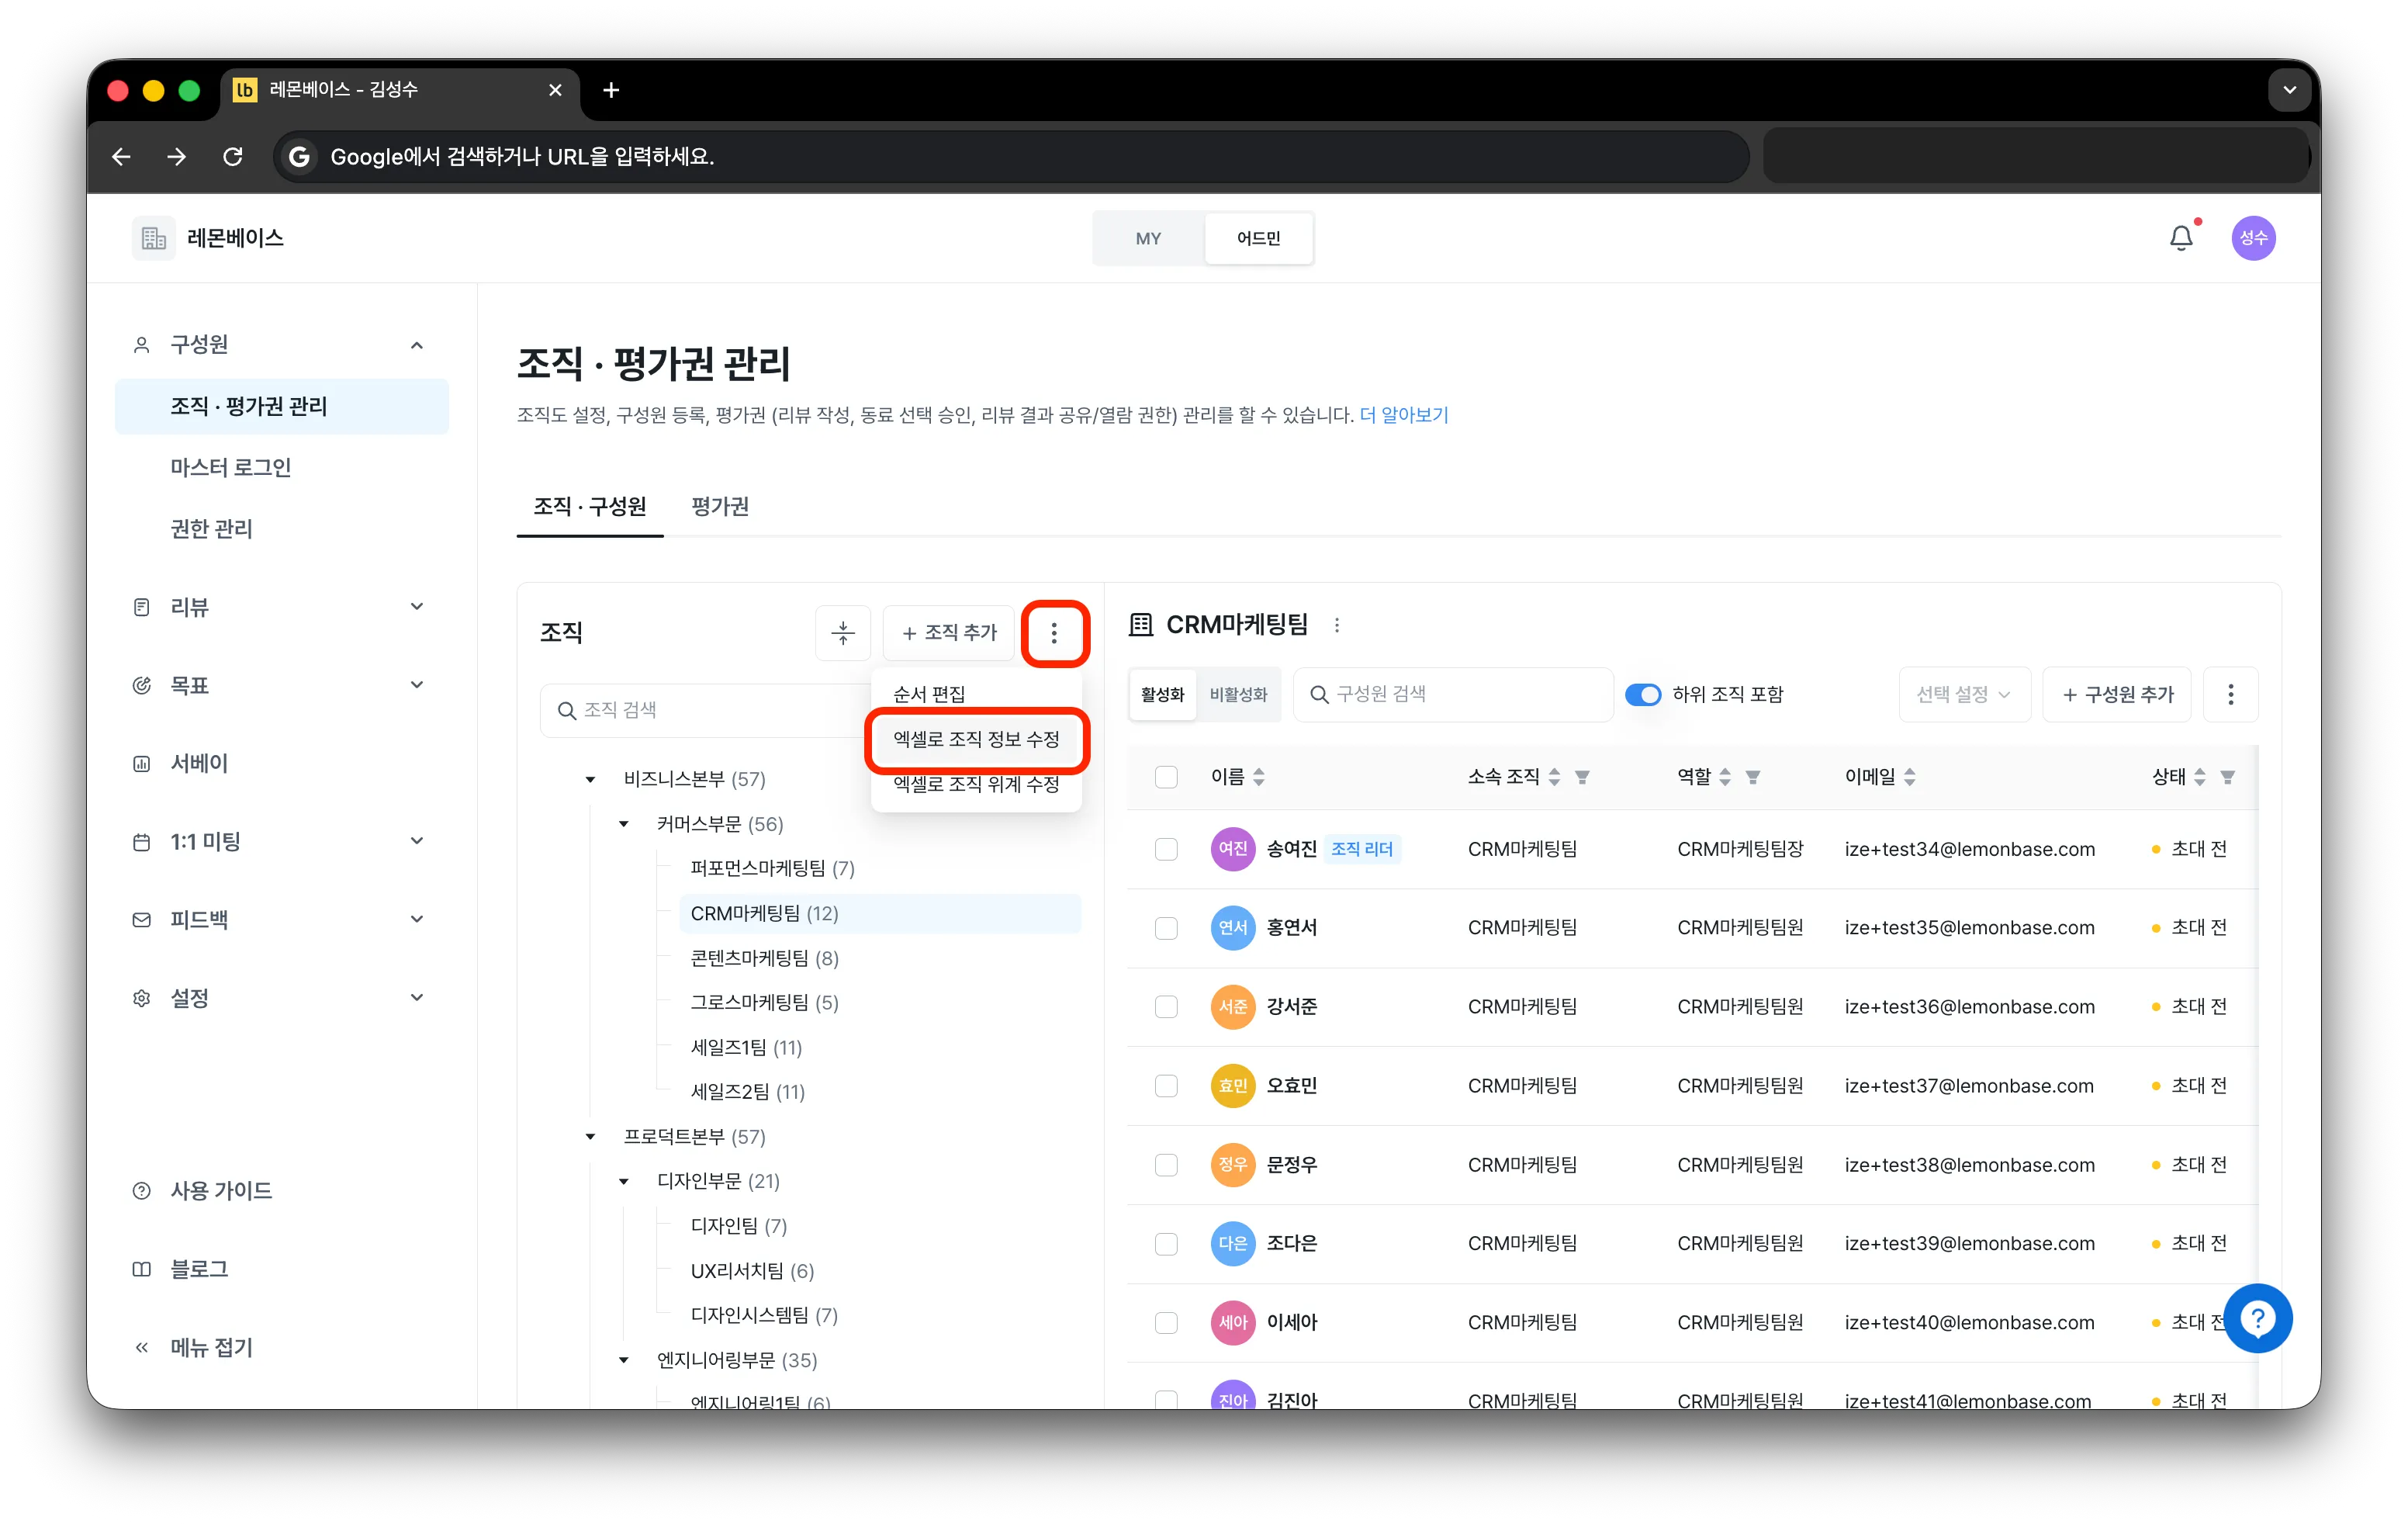Switch to the MY tab
This screenshot has width=2408, height=1524.
(1148, 238)
